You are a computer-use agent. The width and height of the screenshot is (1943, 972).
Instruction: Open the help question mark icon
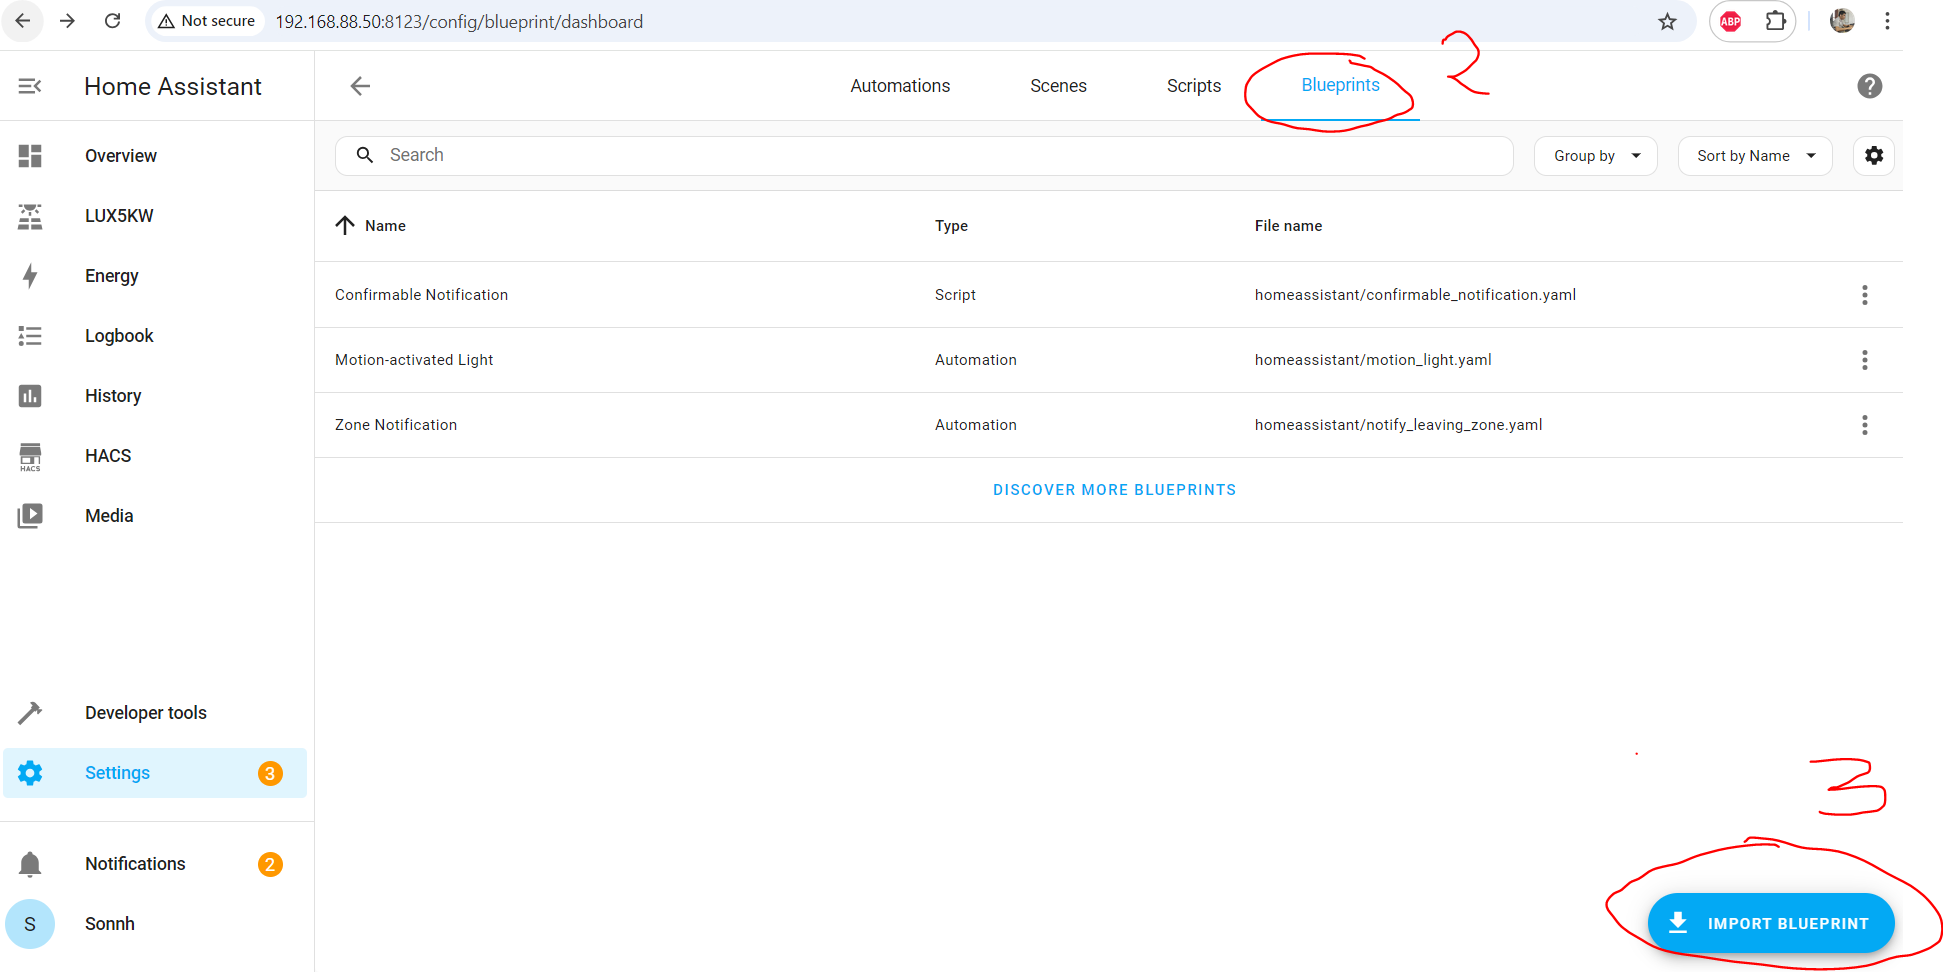point(1869,86)
